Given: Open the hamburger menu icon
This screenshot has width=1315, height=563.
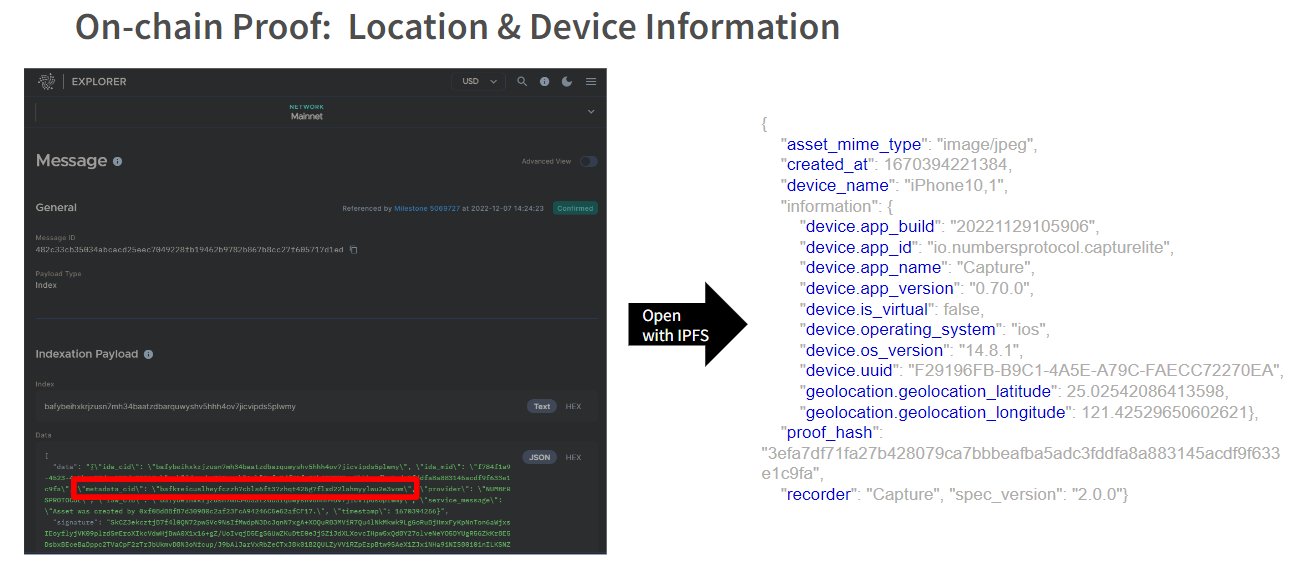Looking at the screenshot, I should [x=591, y=81].
